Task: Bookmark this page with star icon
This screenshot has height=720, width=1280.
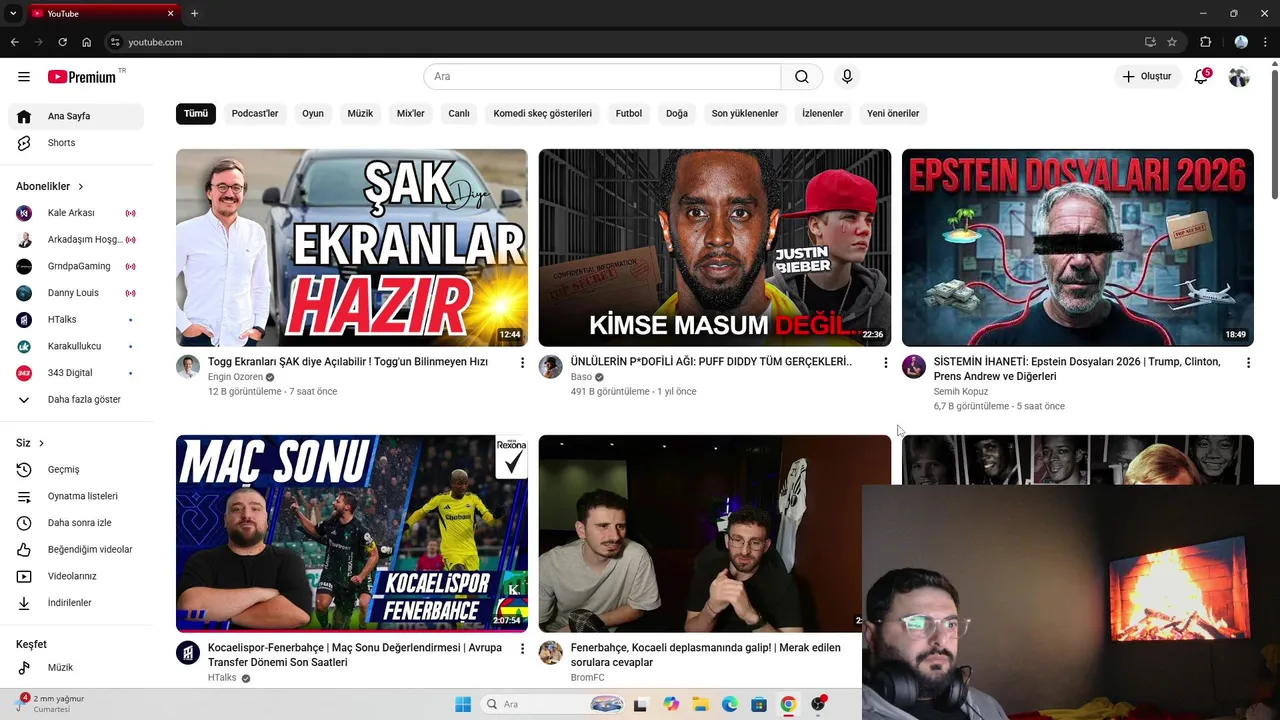Action: point(1172,42)
